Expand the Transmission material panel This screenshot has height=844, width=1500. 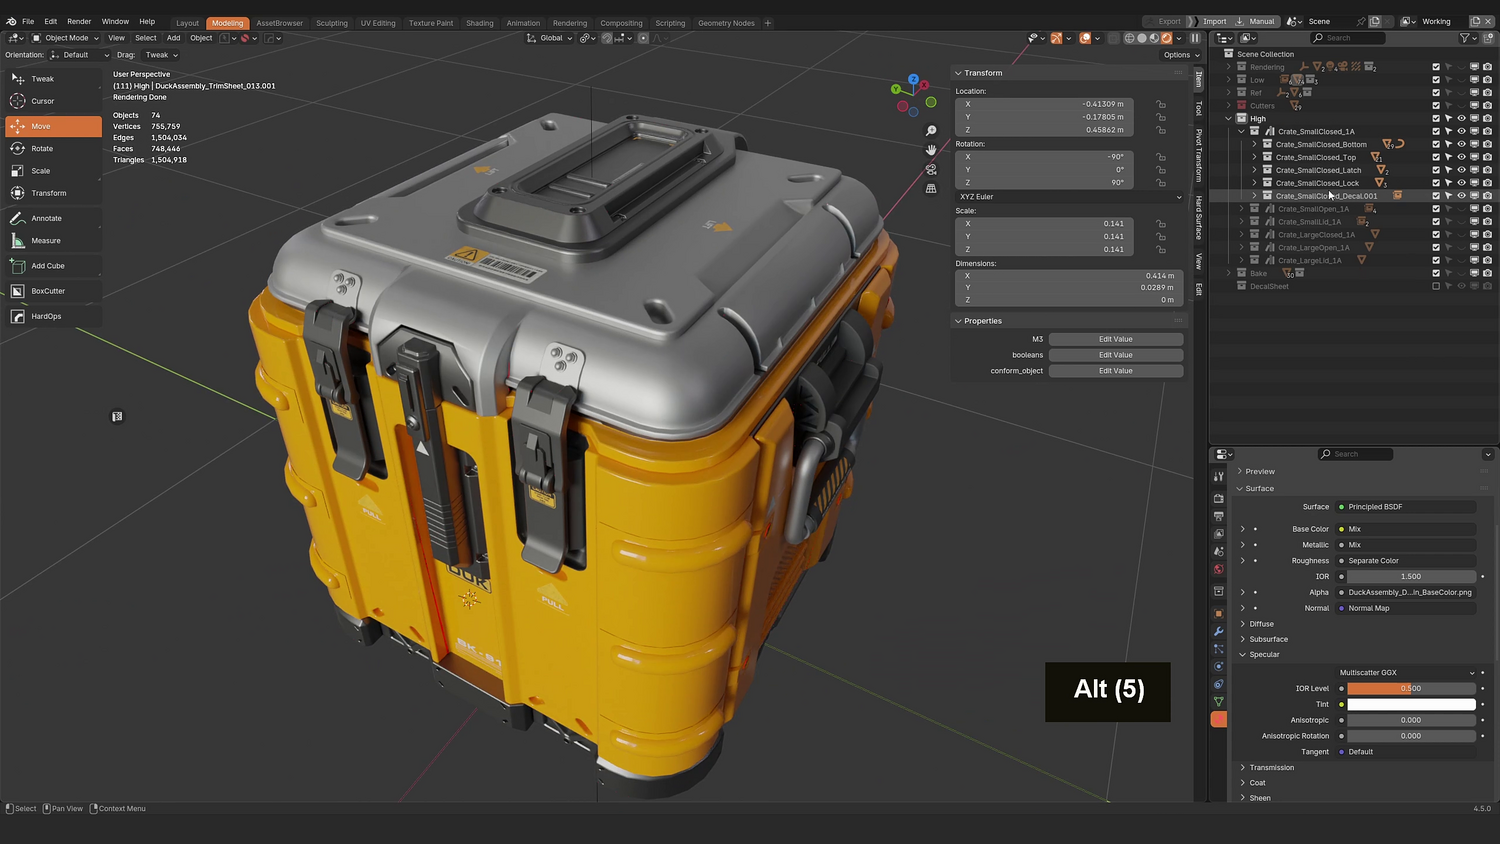coord(1243,768)
